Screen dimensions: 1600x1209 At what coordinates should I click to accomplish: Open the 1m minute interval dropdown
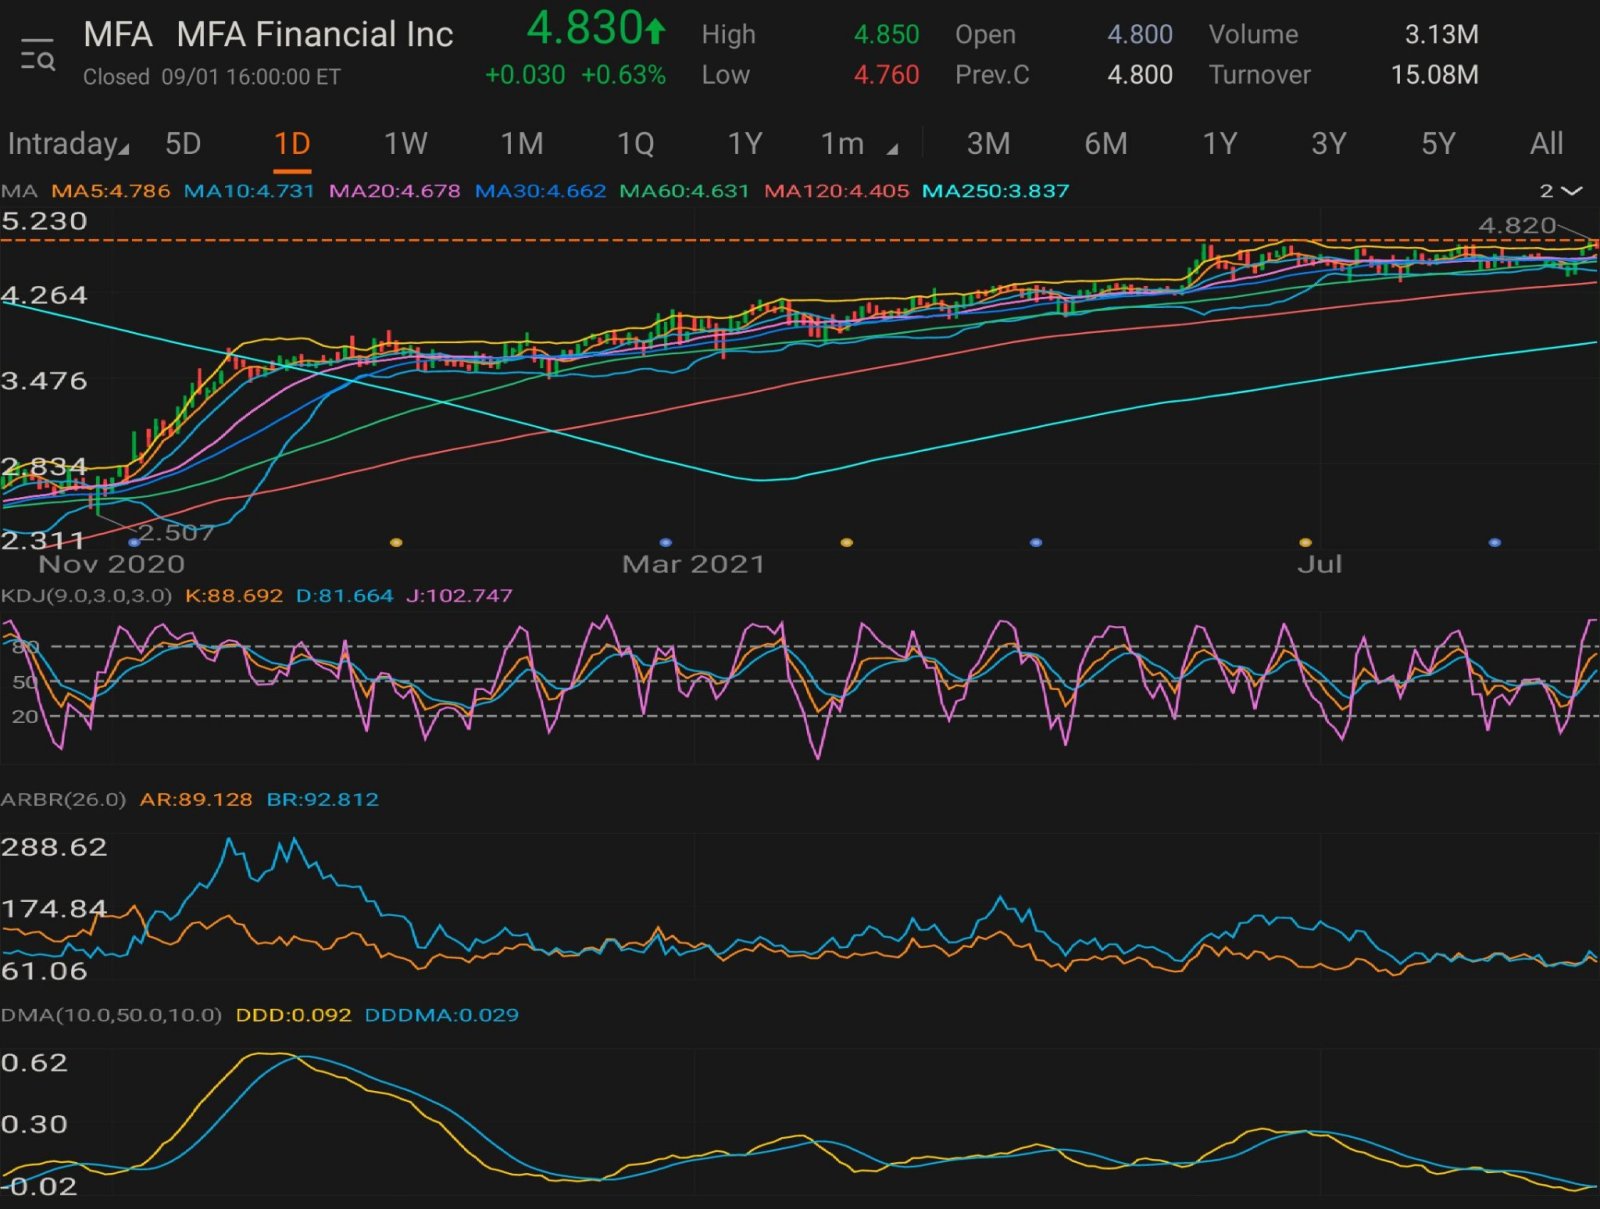tap(858, 144)
